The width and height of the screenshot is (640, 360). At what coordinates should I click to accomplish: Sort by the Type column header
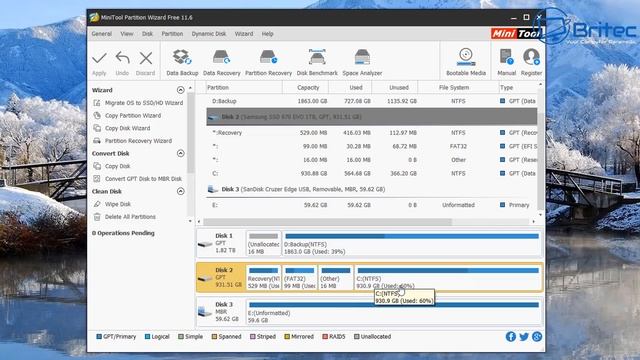[518, 87]
